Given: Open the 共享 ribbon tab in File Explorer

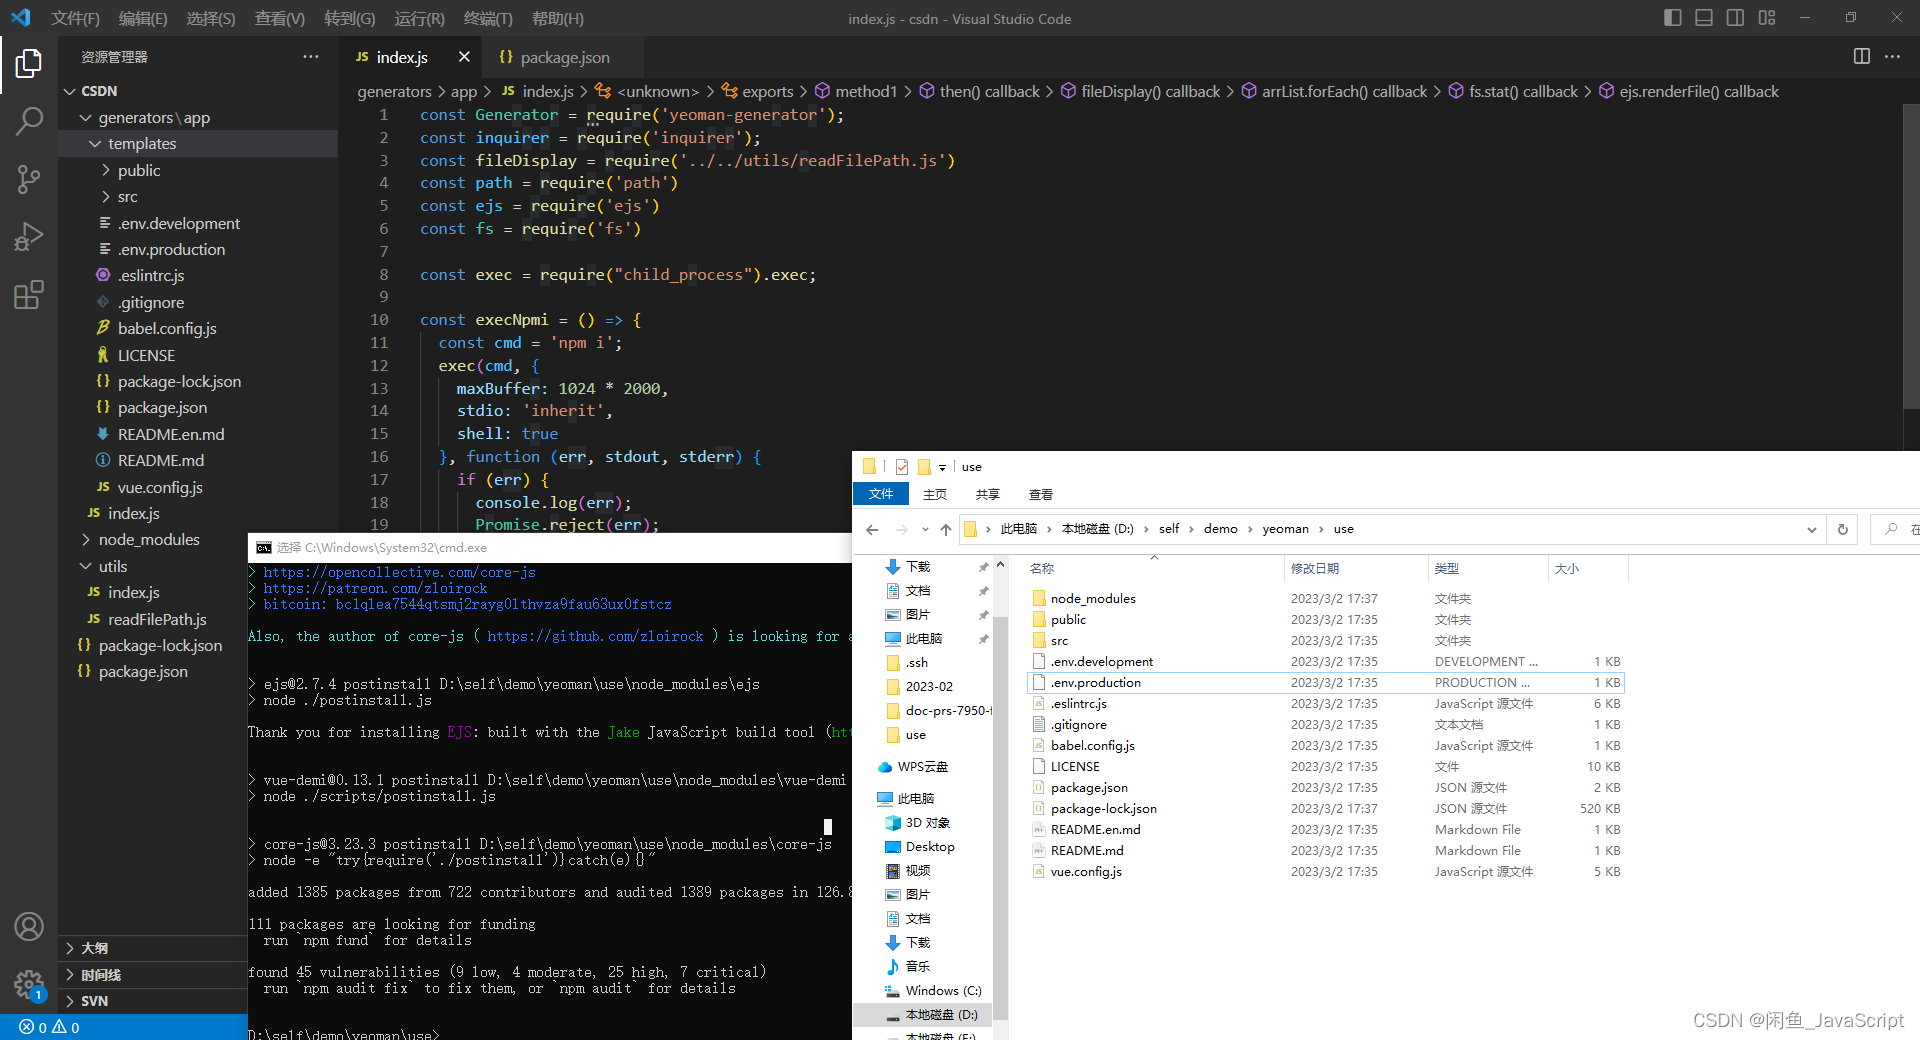Looking at the screenshot, I should click(x=988, y=494).
